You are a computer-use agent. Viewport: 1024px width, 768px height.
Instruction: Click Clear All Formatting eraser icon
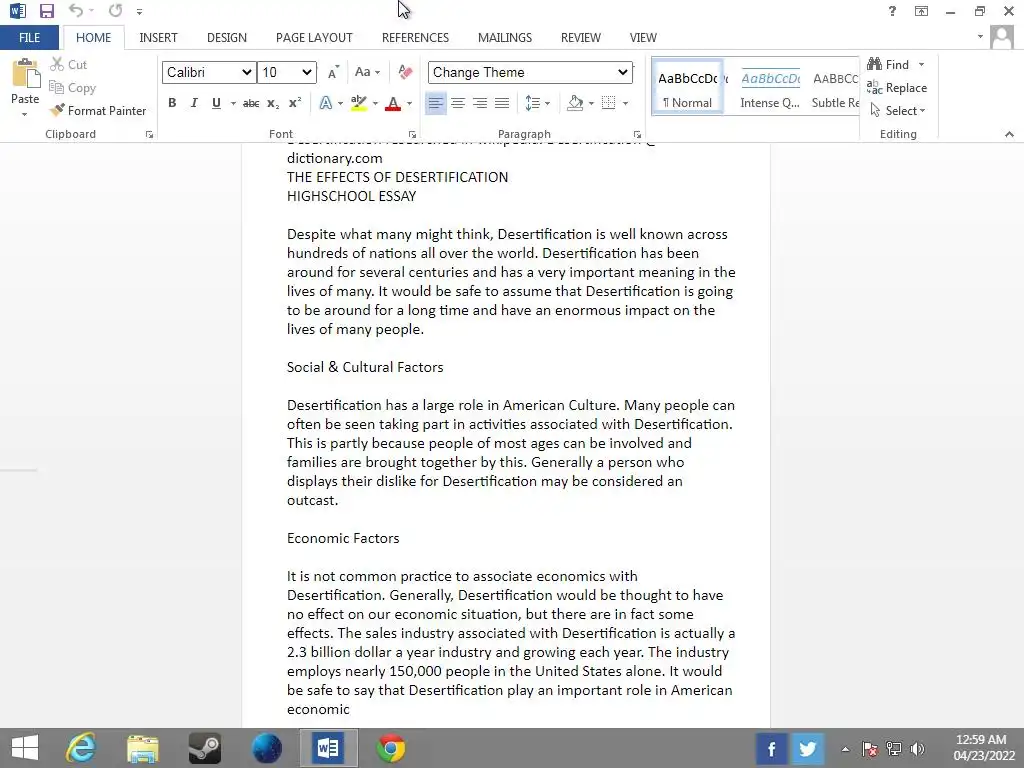[x=405, y=72]
